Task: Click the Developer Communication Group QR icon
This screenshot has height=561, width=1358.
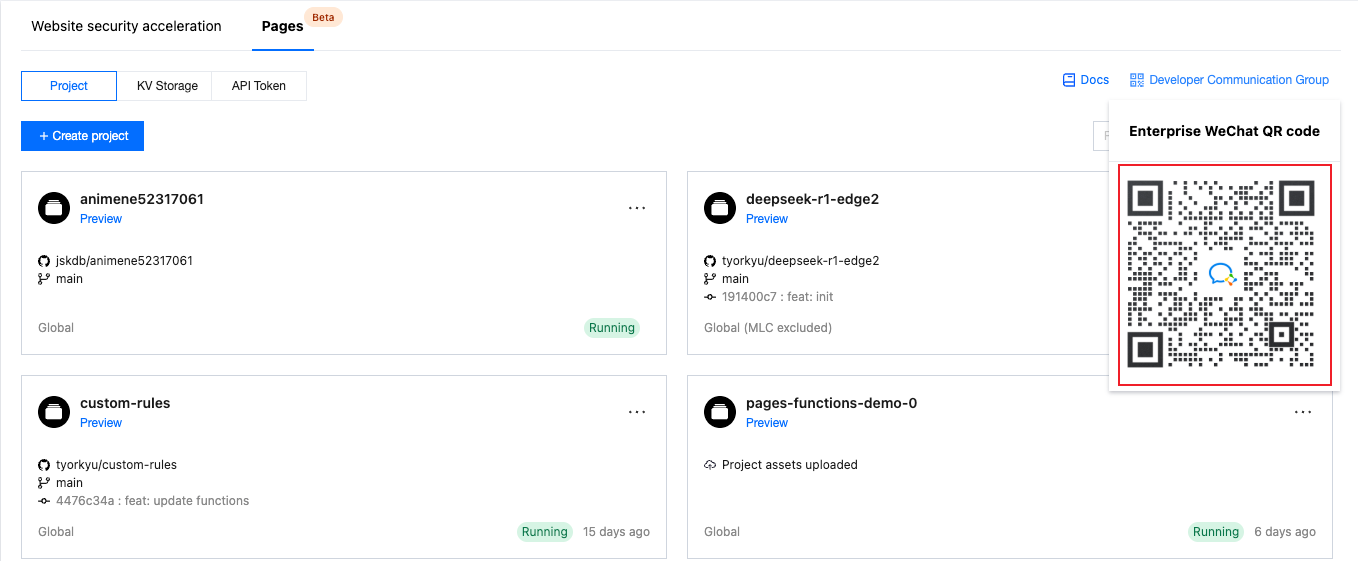Action: click(1136, 80)
